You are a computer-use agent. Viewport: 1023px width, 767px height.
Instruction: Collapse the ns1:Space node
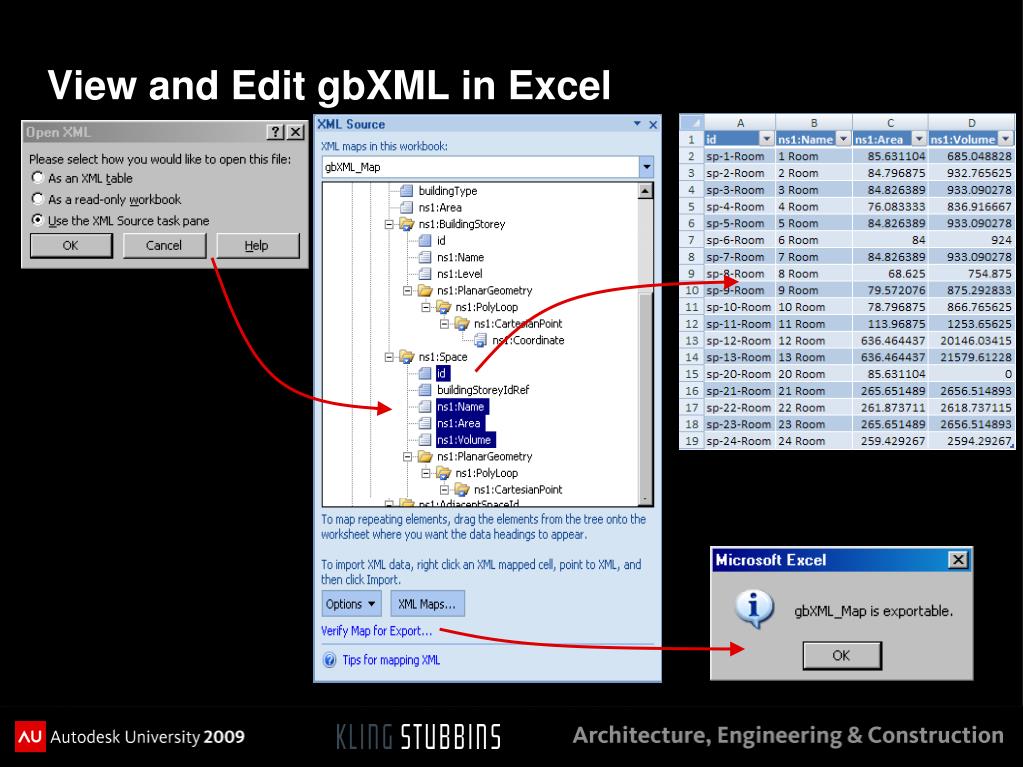[389, 357]
